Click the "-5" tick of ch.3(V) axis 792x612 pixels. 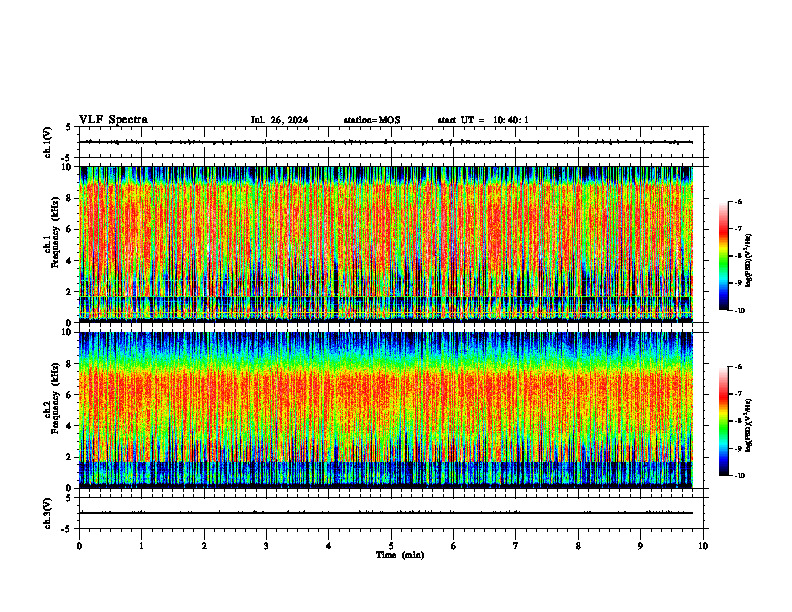coord(66,529)
